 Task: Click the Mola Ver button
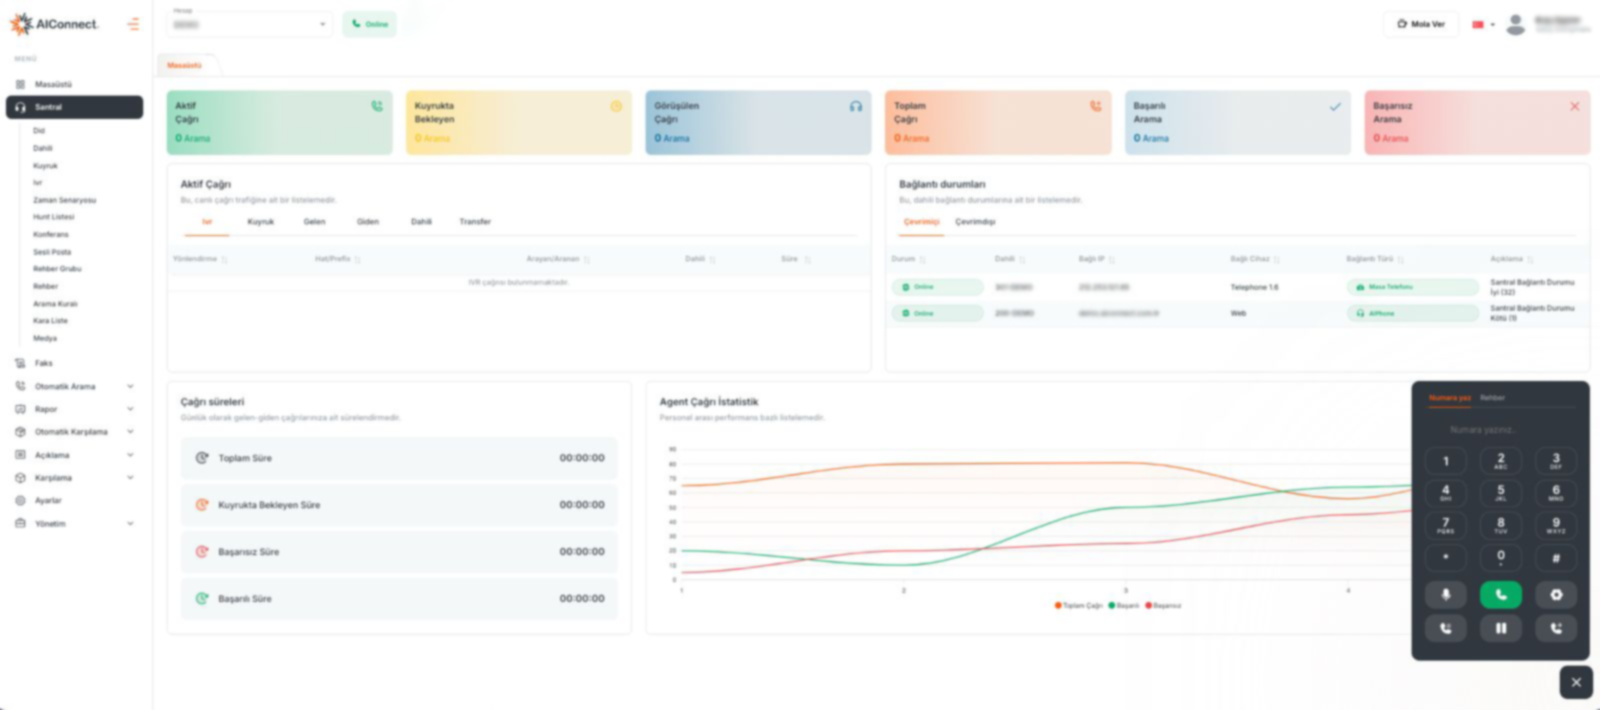point(1420,24)
